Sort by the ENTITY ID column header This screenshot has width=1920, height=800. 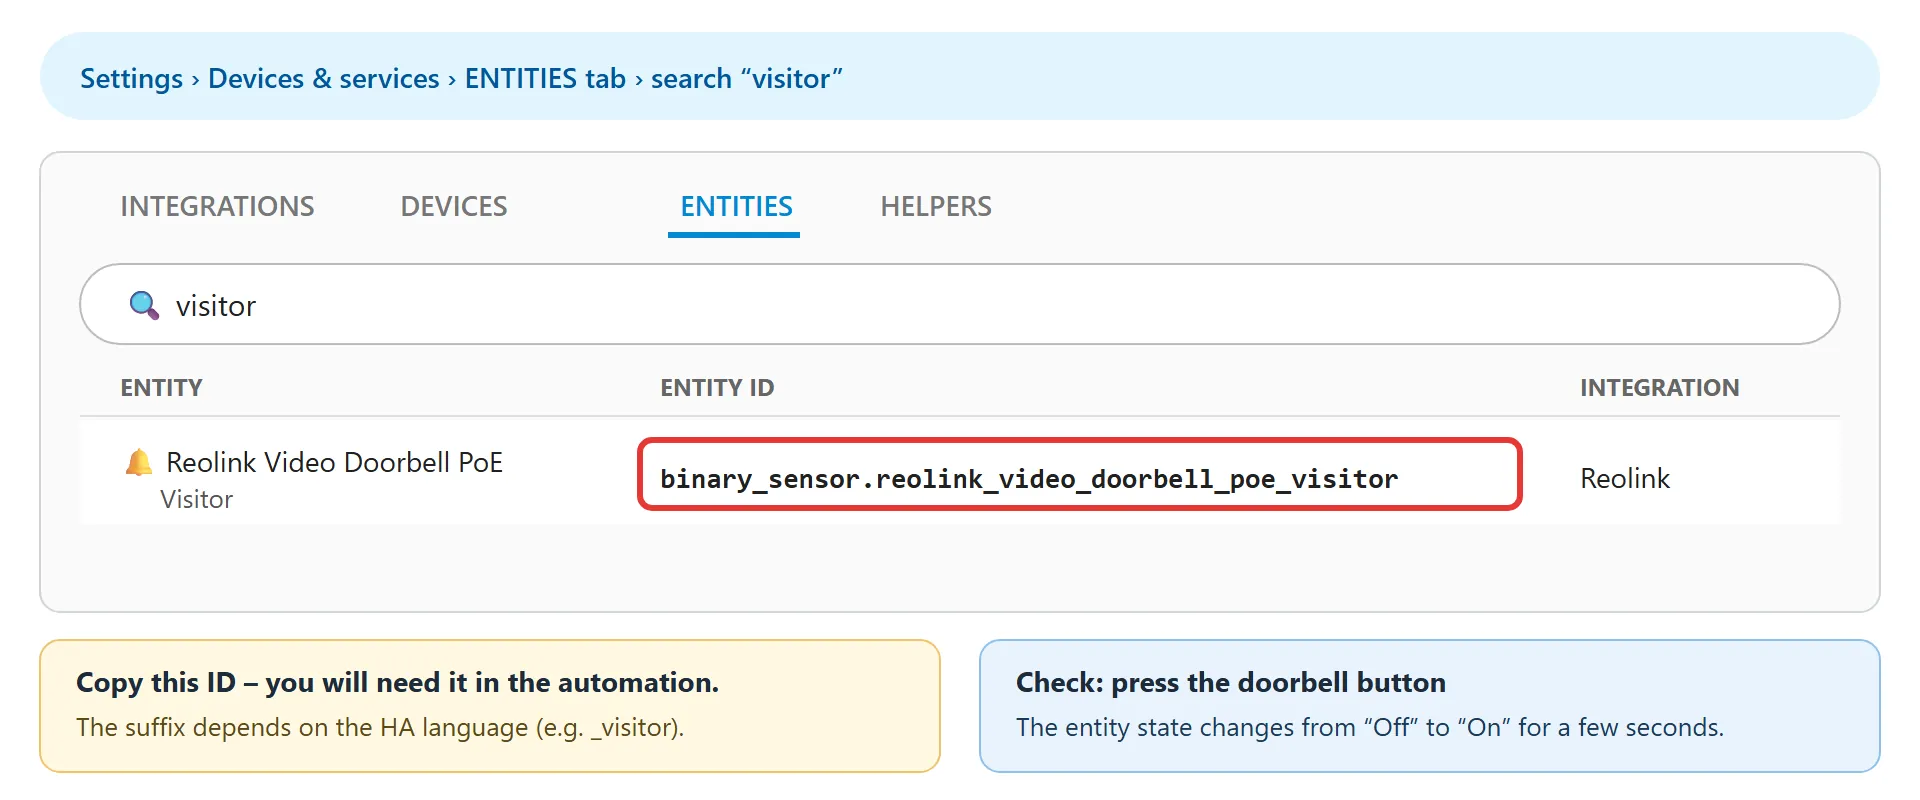(x=717, y=388)
